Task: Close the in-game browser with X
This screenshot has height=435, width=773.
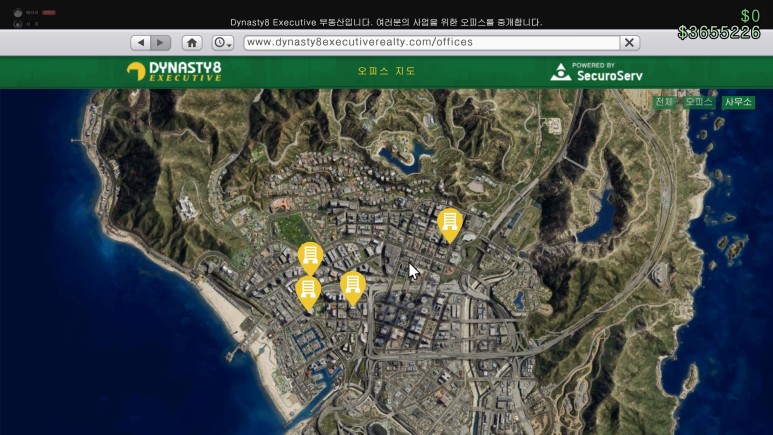Action: pyautogui.click(x=630, y=42)
